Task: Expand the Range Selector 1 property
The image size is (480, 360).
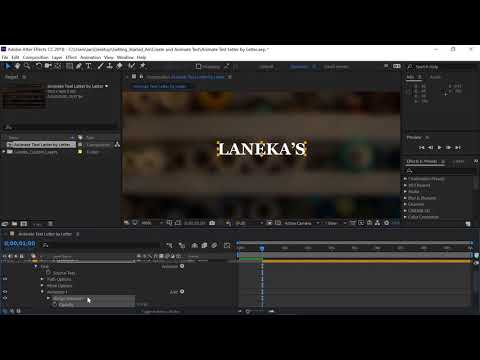Action: [x=49, y=298]
